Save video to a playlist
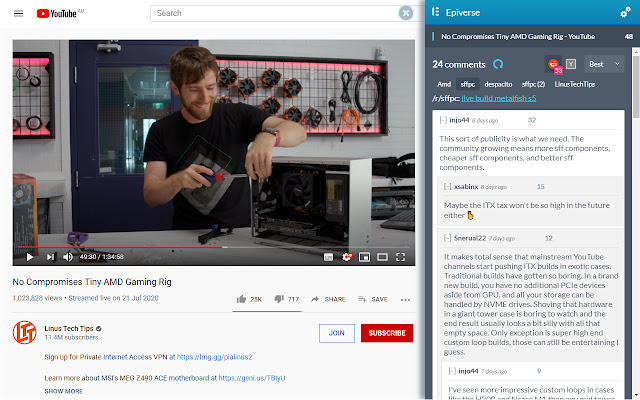 [x=373, y=299]
